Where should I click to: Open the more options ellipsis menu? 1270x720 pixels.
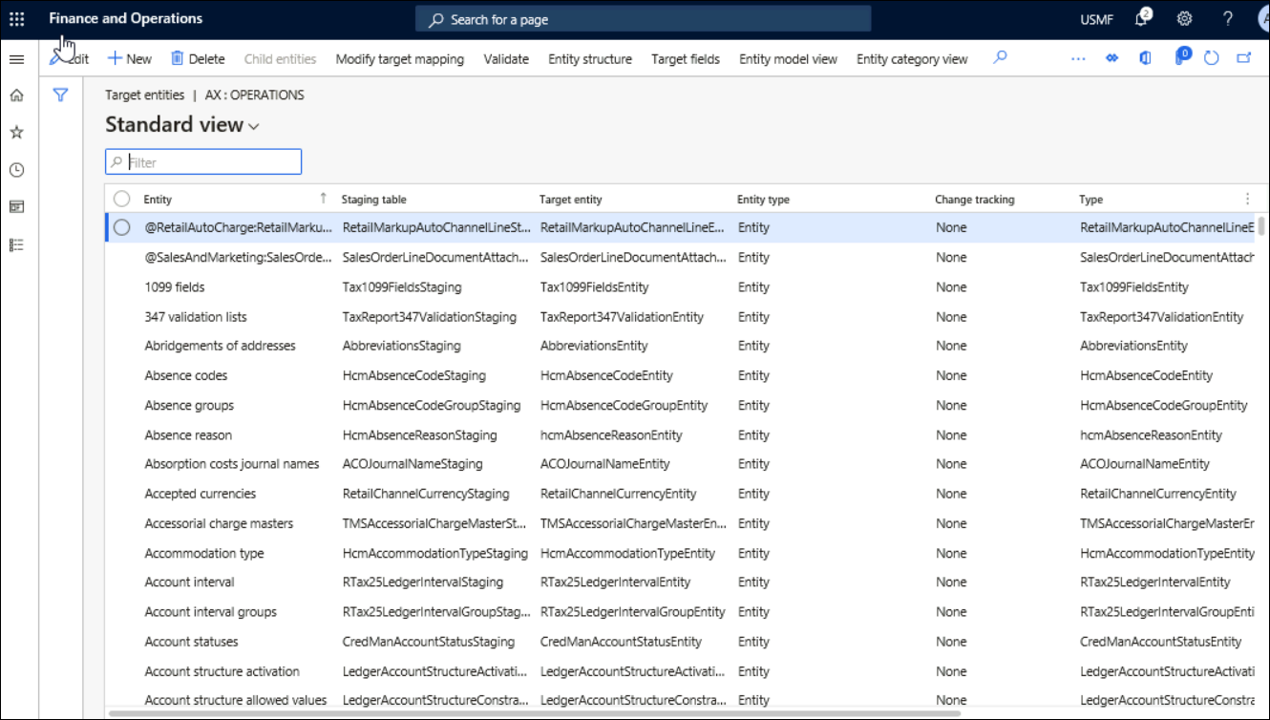coord(1078,59)
